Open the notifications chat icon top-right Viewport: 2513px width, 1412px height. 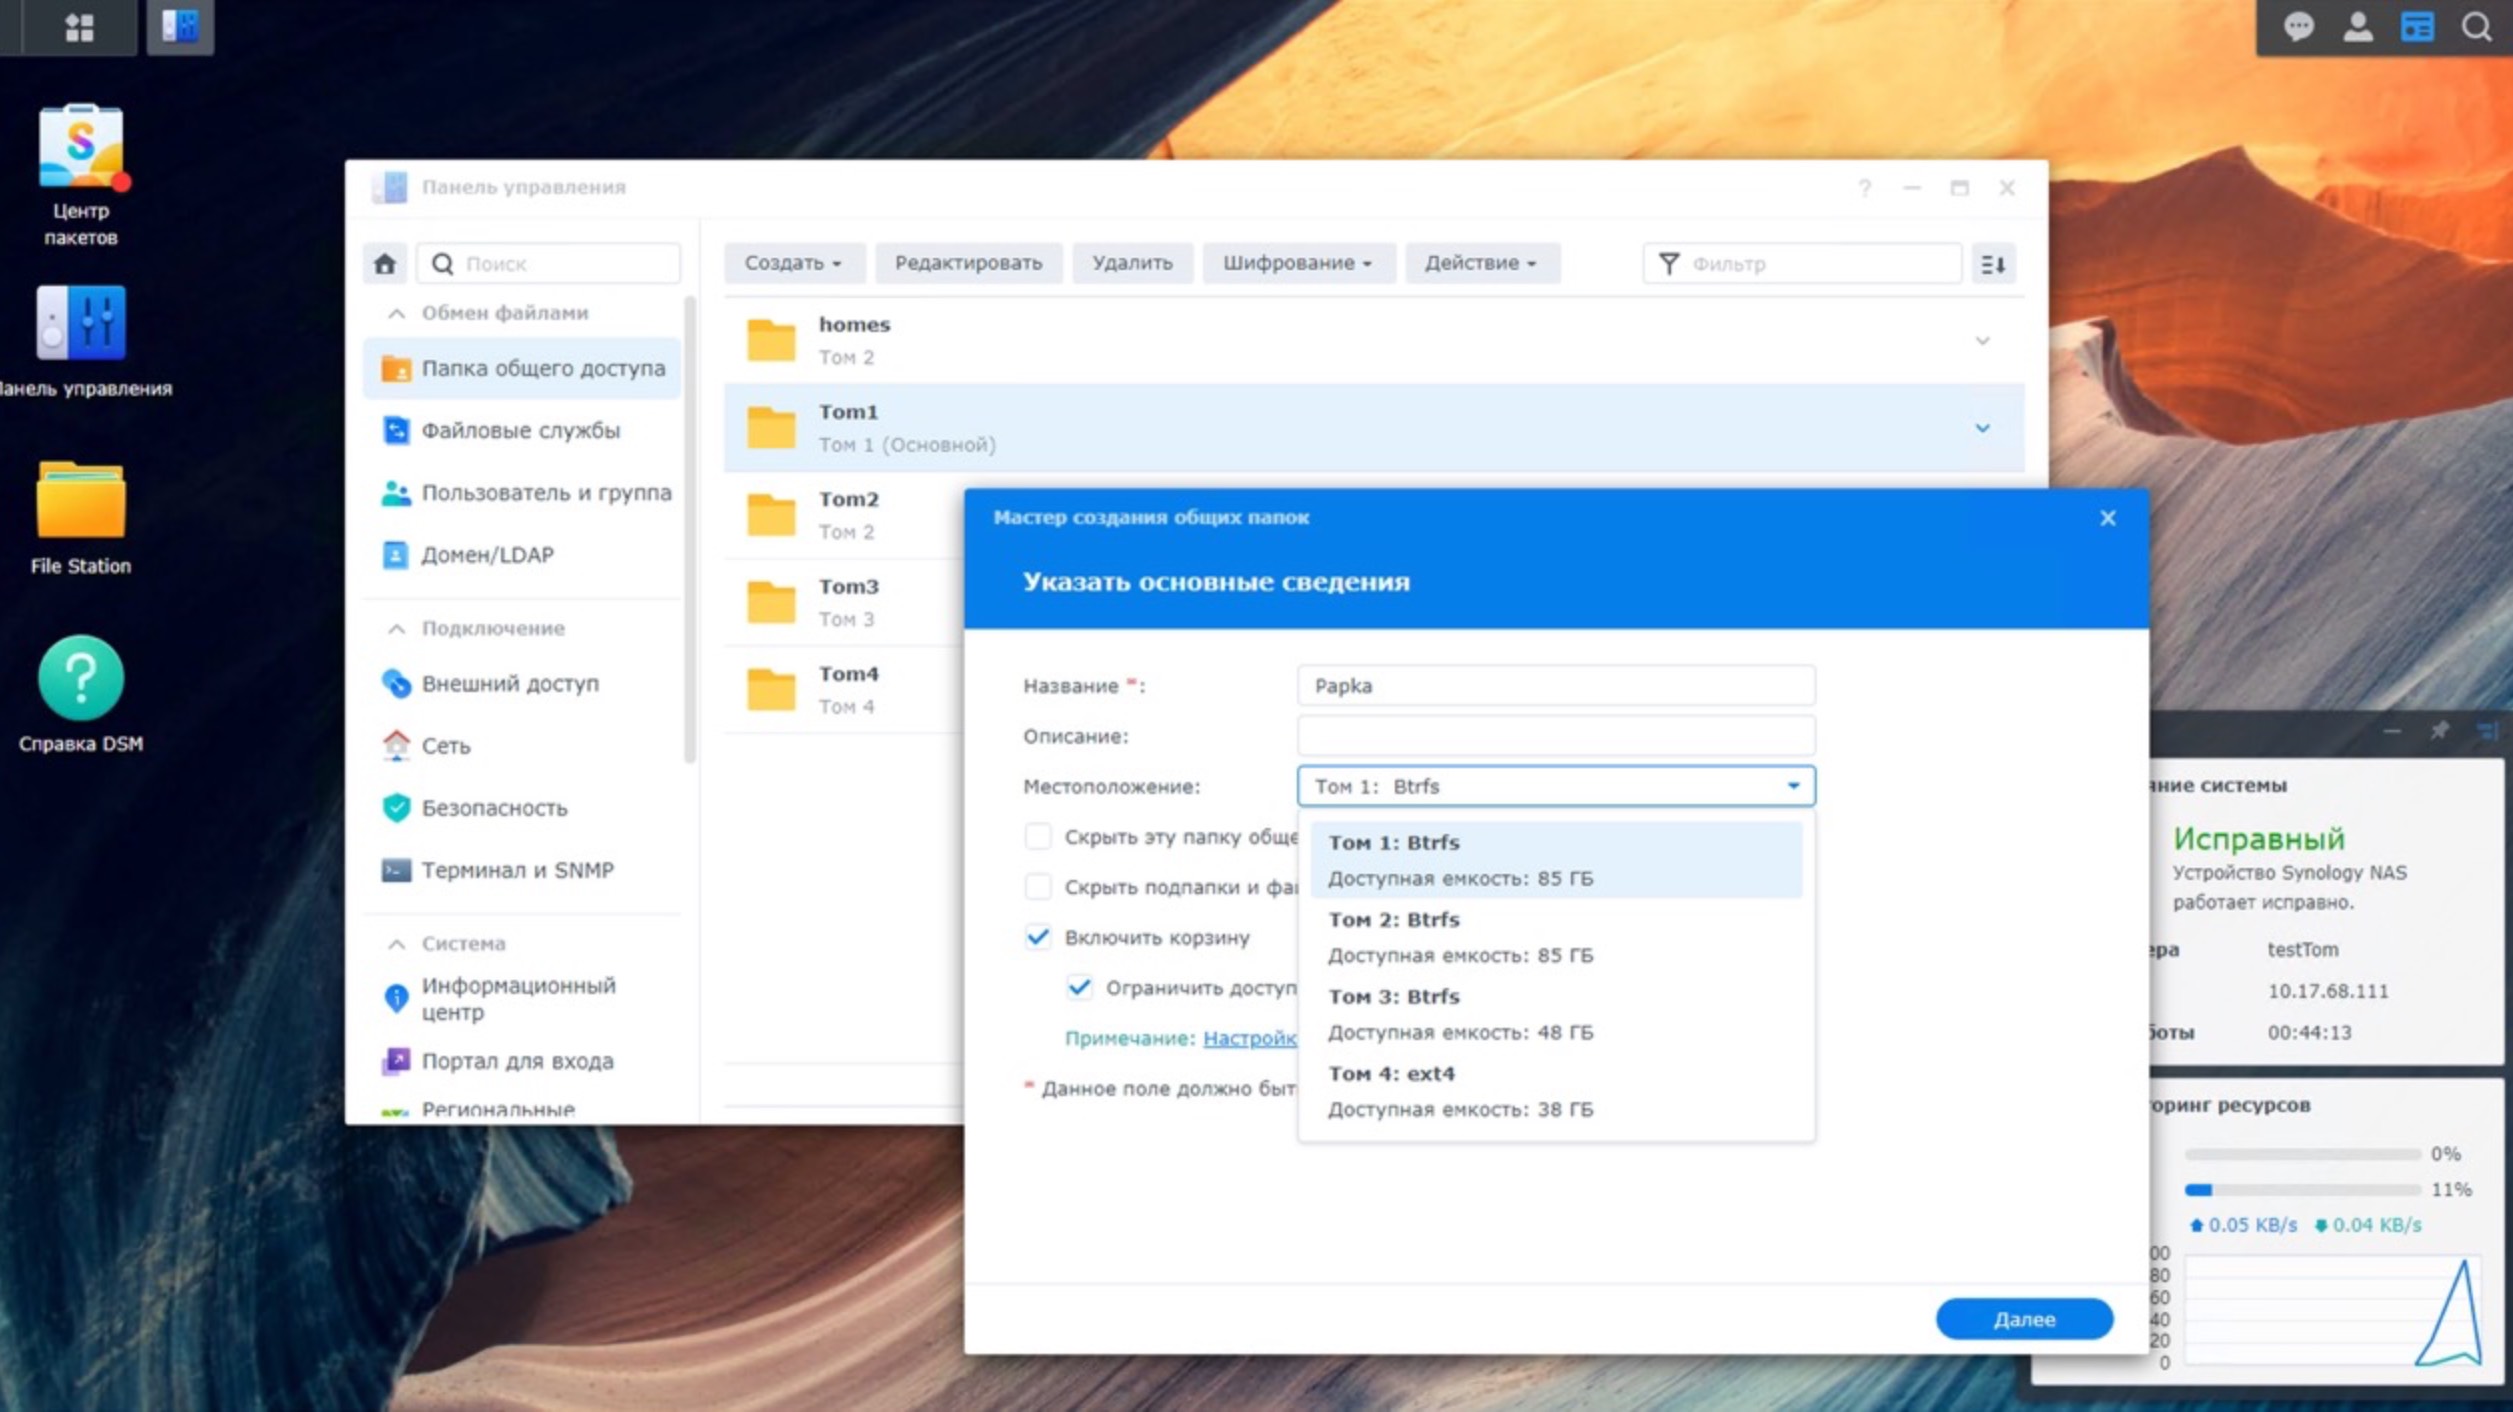point(2299,27)
